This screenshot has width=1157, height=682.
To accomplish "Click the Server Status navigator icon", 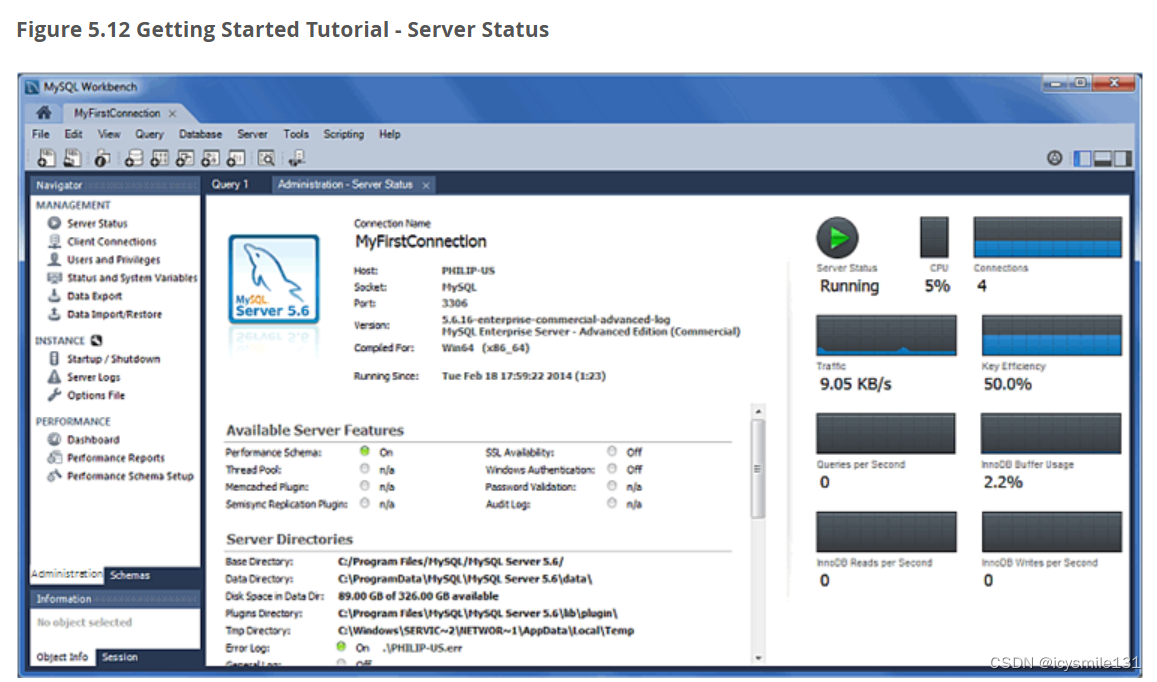I will (54, 223).
